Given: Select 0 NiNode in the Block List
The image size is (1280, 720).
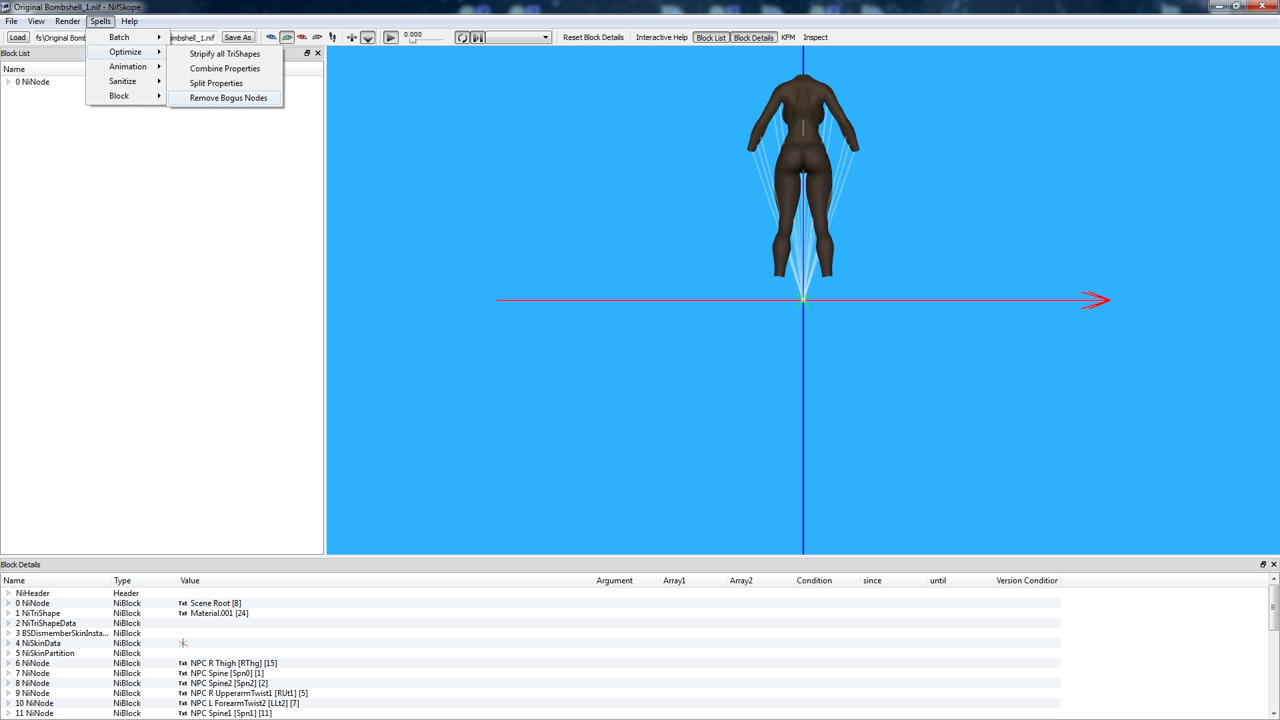Looking at the screenshot, I should click(32, 82).
